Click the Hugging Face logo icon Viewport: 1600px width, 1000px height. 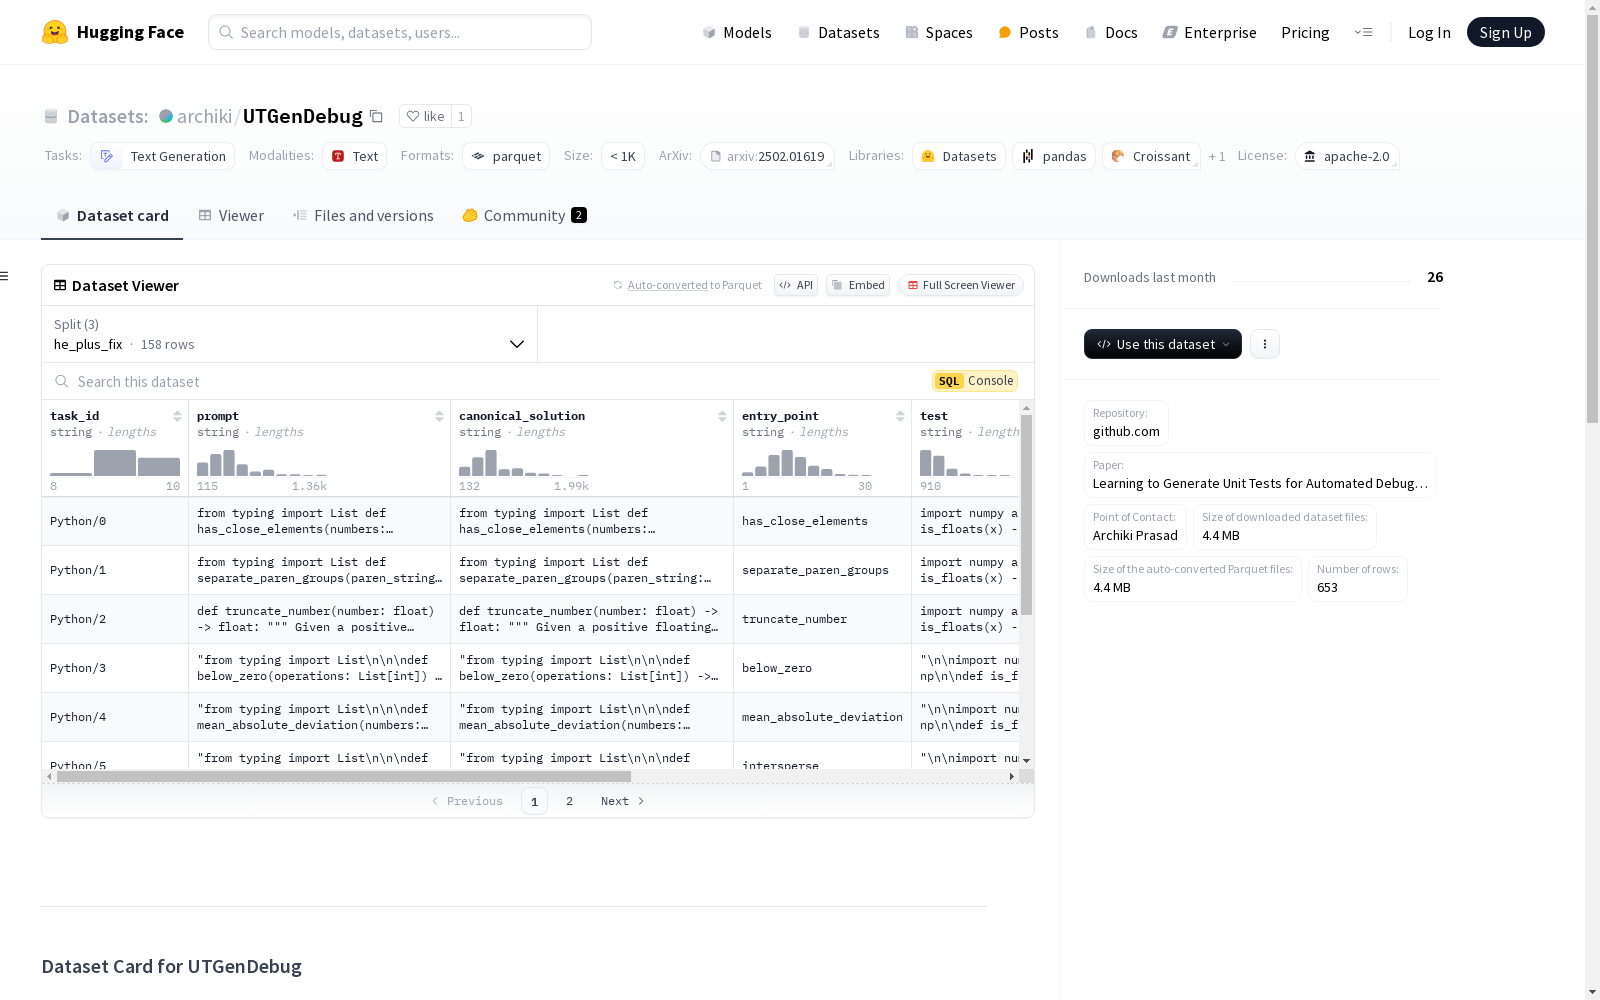[x=55, y=32]
